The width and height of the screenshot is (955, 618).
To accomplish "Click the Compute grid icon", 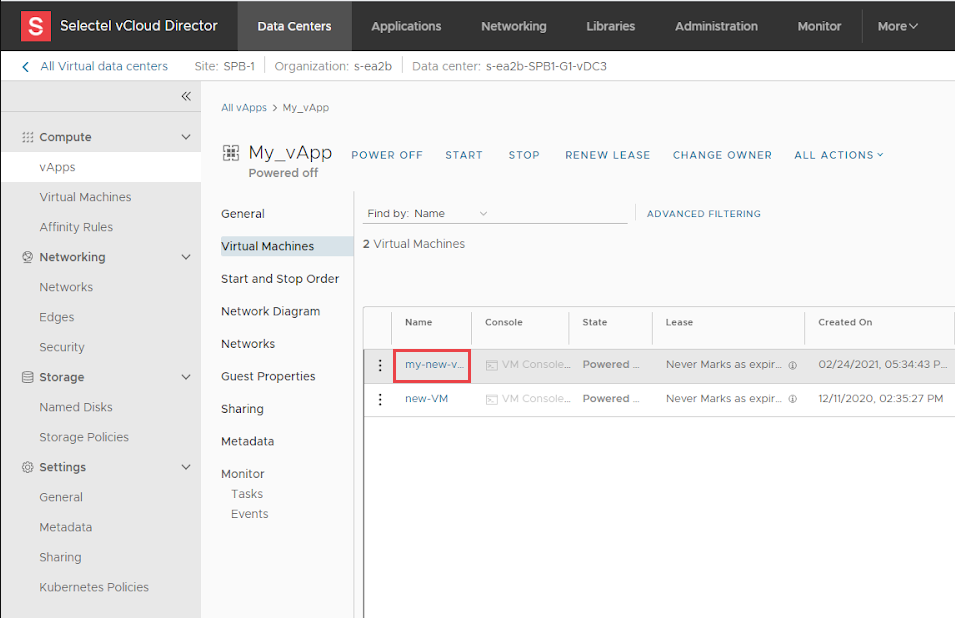I will point(27,137).
